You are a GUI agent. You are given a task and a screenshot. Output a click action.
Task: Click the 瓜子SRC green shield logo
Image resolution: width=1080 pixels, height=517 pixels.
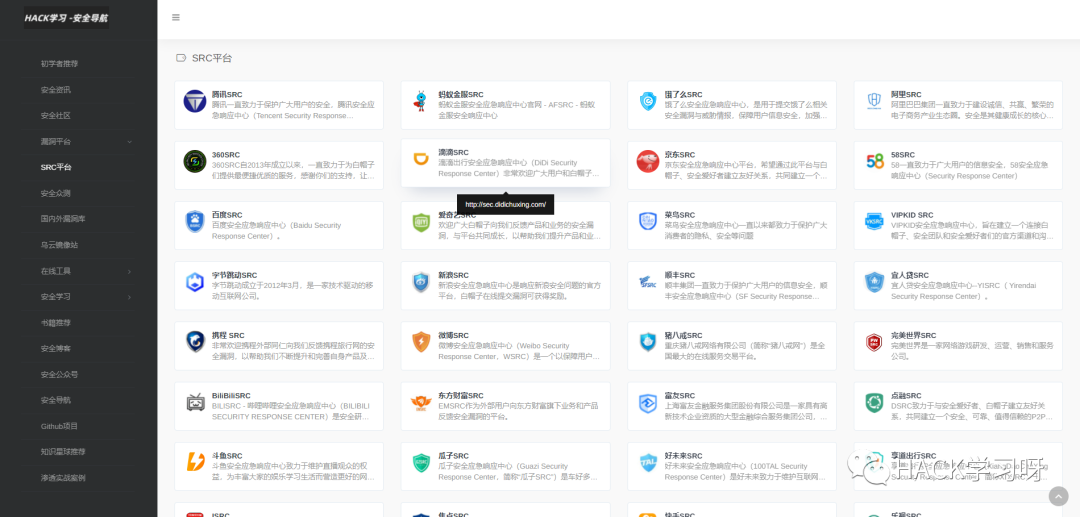pos(421,463)
